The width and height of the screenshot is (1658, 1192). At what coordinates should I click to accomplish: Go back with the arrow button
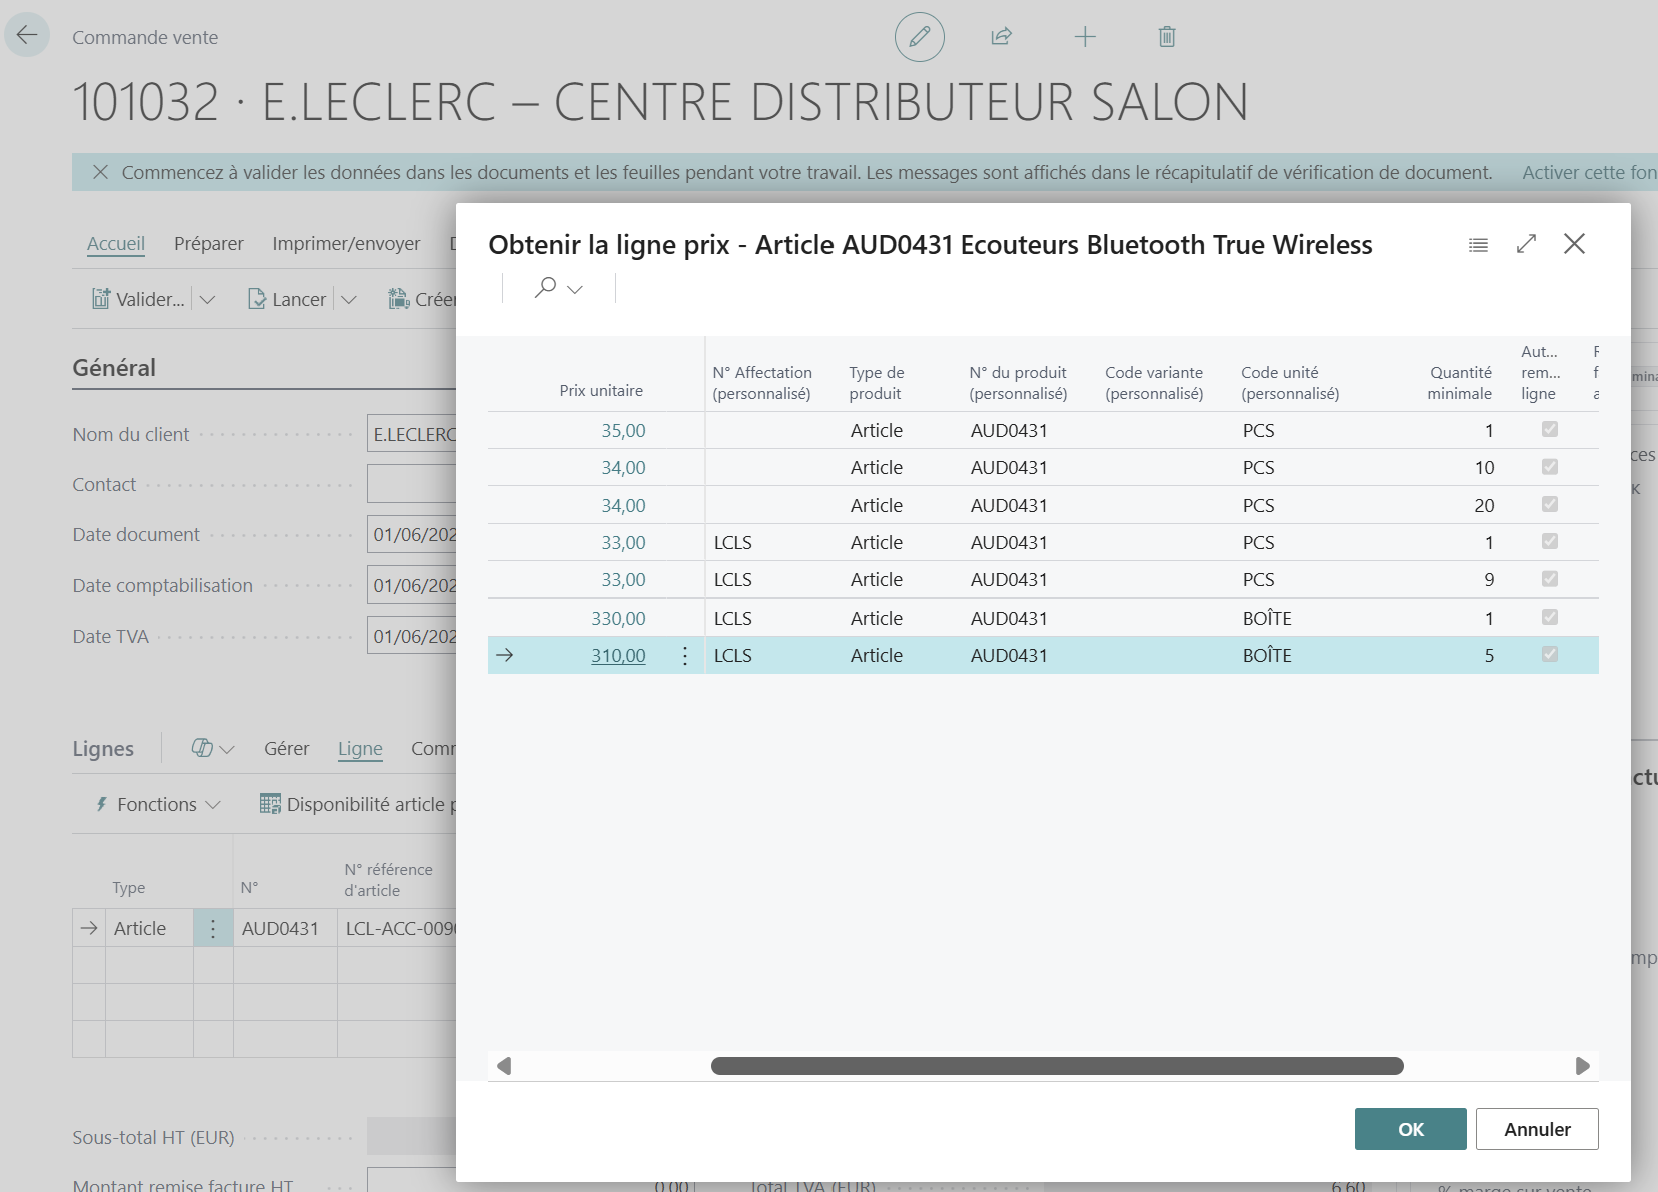coord(27,35)
